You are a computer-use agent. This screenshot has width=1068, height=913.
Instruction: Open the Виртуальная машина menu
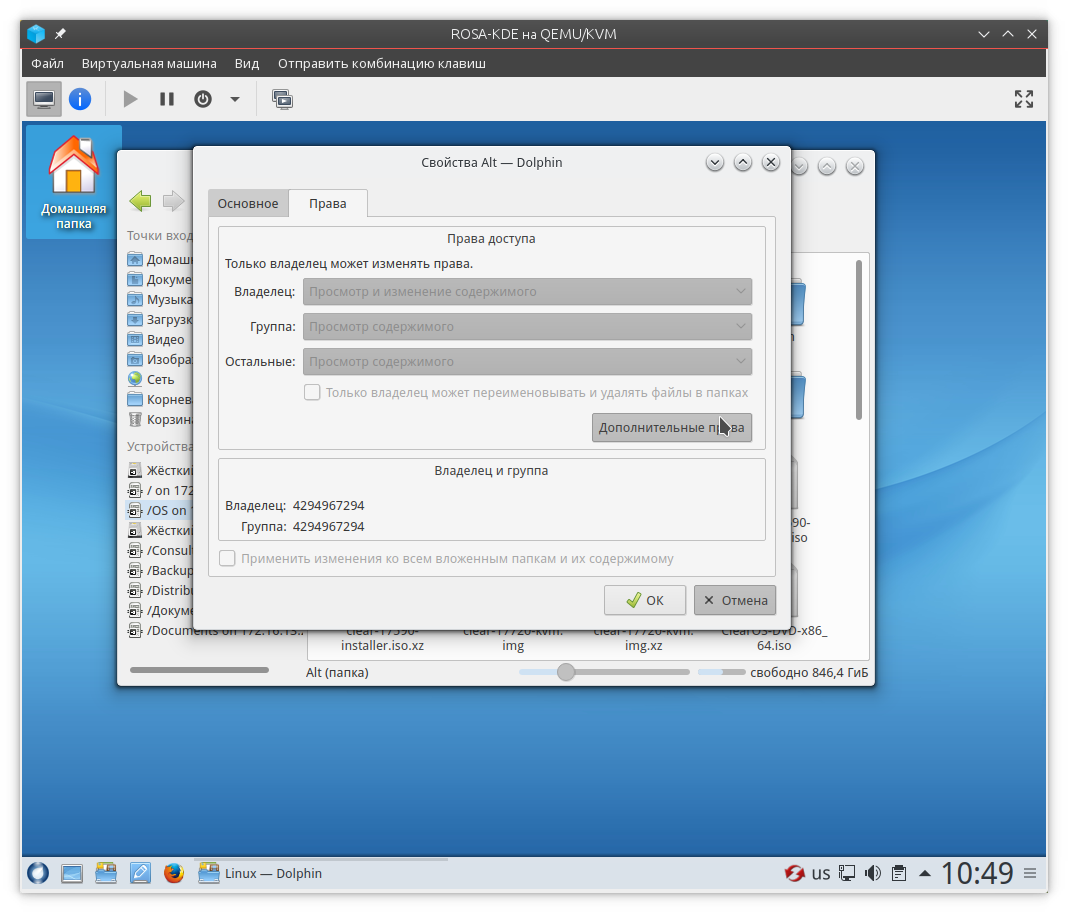[149, 63]
